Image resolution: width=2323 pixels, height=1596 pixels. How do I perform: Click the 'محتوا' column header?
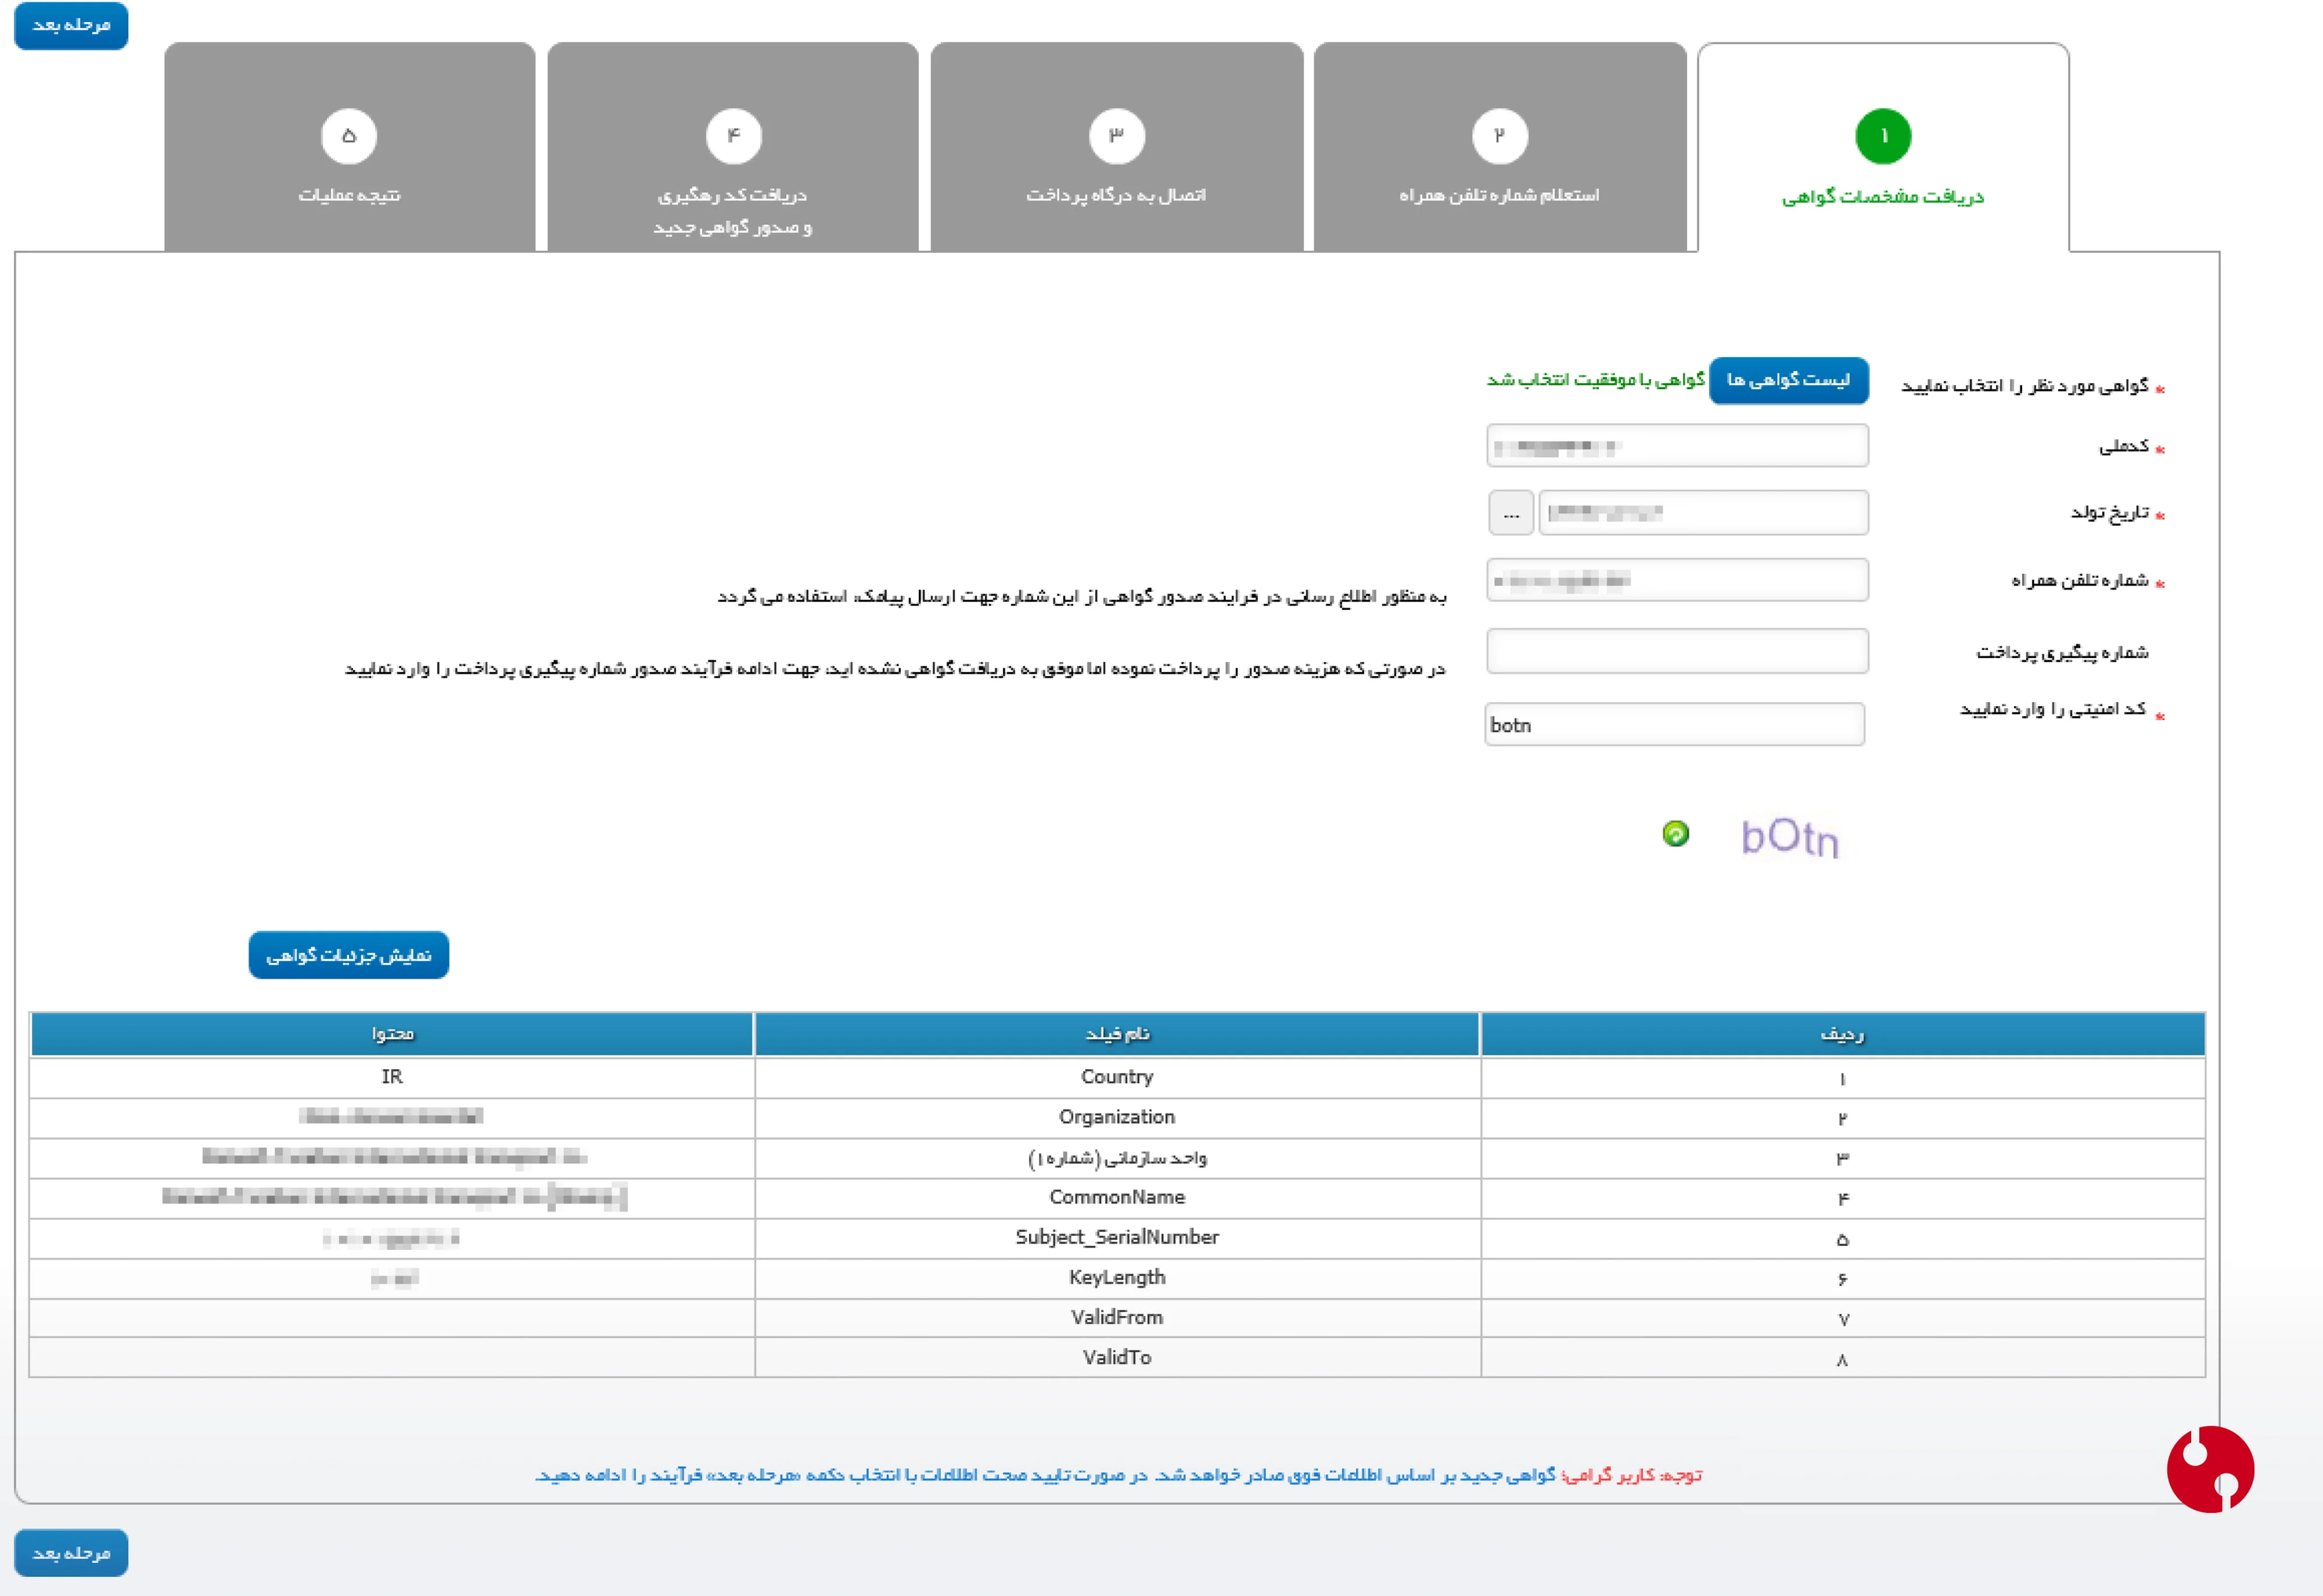(x=392, y=1034)
